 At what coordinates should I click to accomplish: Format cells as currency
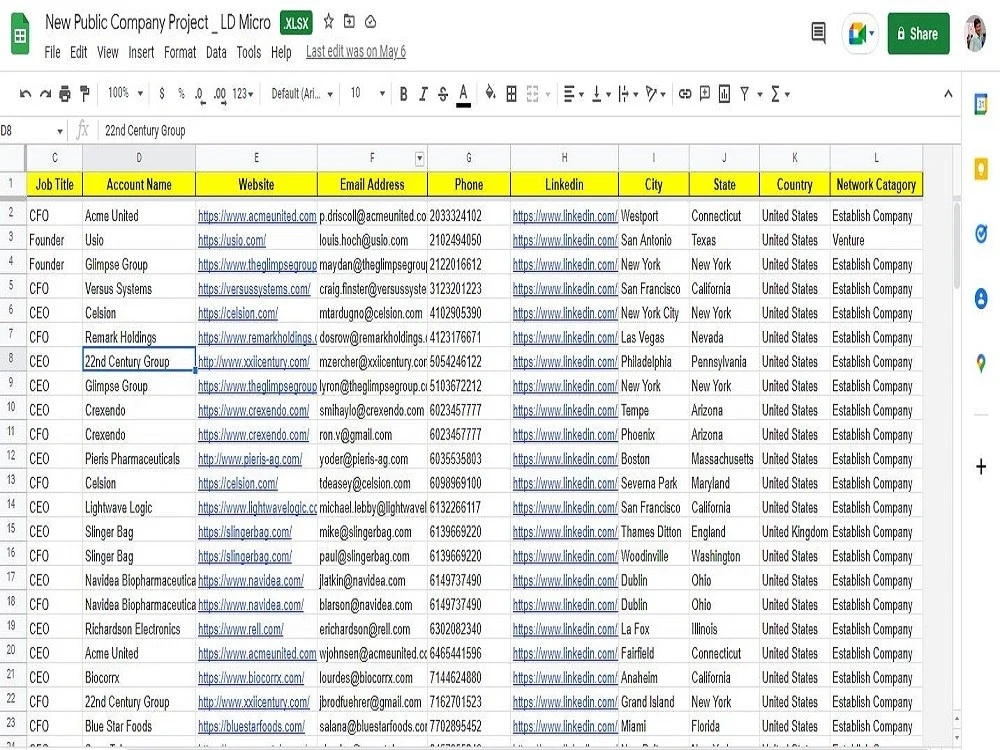coord(162,94)
